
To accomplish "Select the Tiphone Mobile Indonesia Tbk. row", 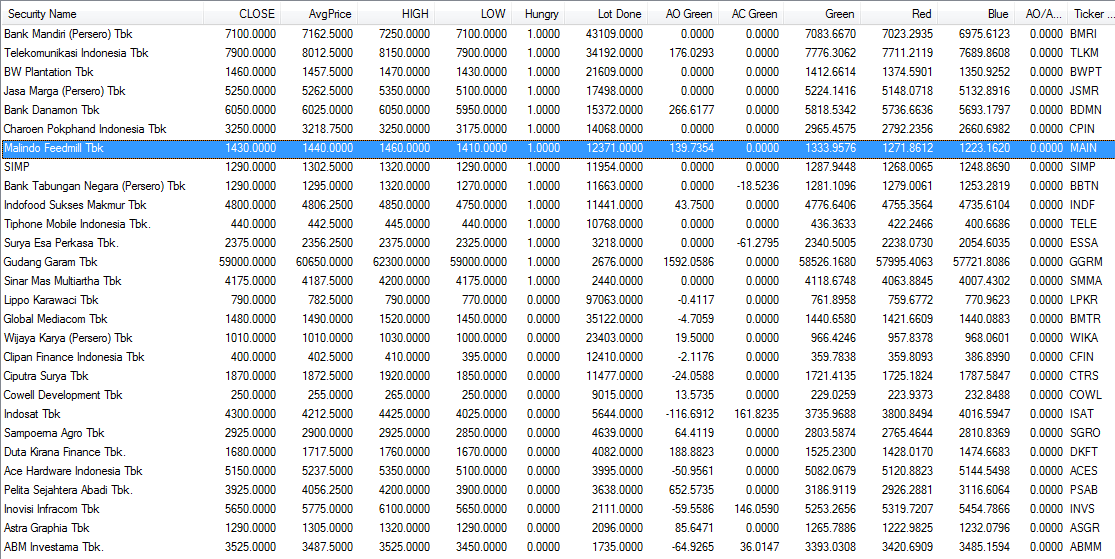I will coord(558,224).
